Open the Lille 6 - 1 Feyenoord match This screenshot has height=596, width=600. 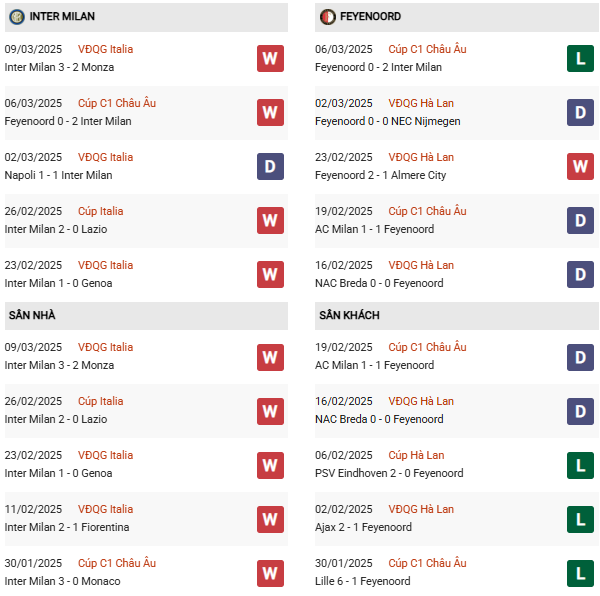coord(362,581)
